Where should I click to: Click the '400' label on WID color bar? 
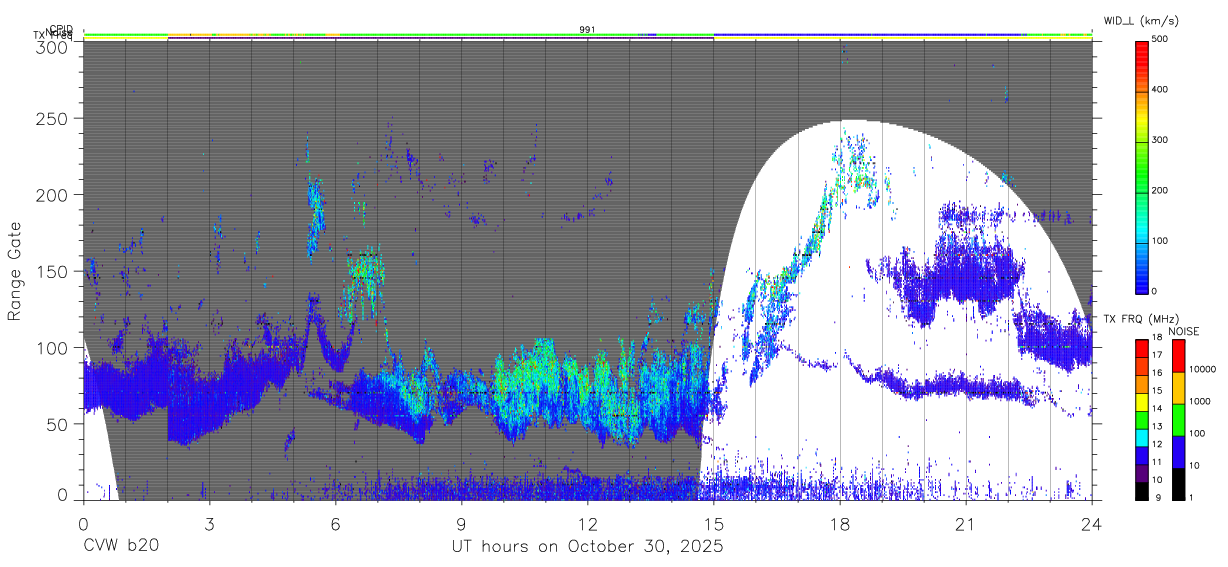tap(1161, 90)
